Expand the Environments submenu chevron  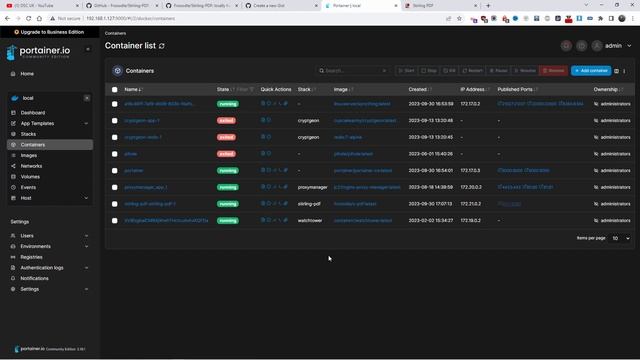(x=86, y=247)
